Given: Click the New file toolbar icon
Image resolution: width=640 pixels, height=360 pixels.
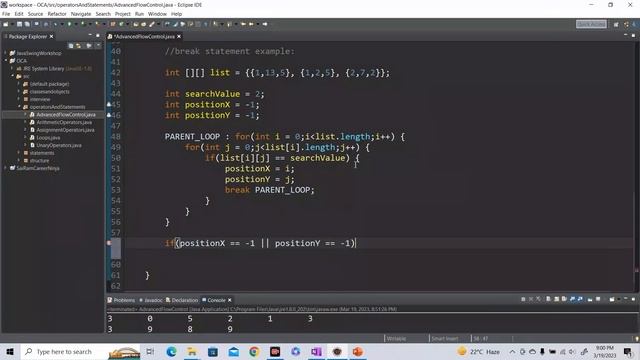Looking at the screenshot, I should click(x=5, y=24).
